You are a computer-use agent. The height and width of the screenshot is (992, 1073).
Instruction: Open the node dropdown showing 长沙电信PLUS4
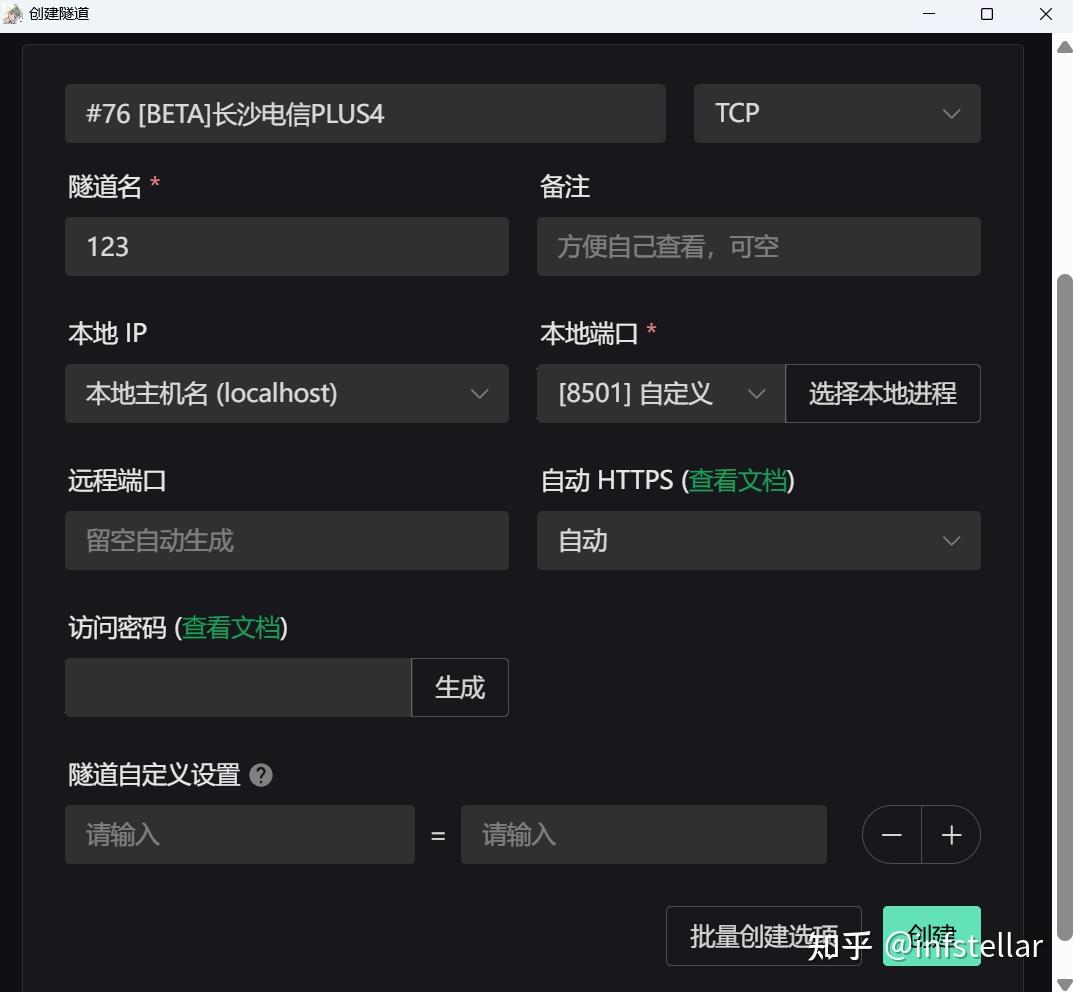click(x=365, y=113)
